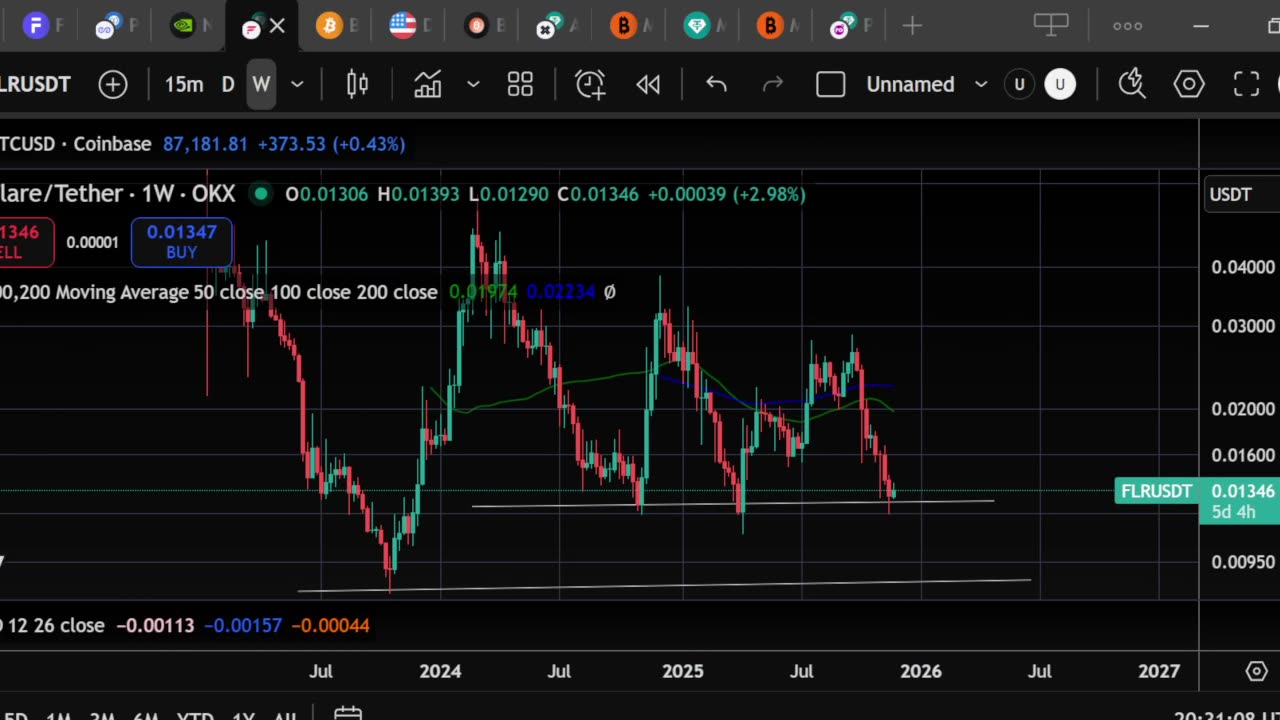
Task: Click the FLRUSDT symbol search field
Action: 35,85
